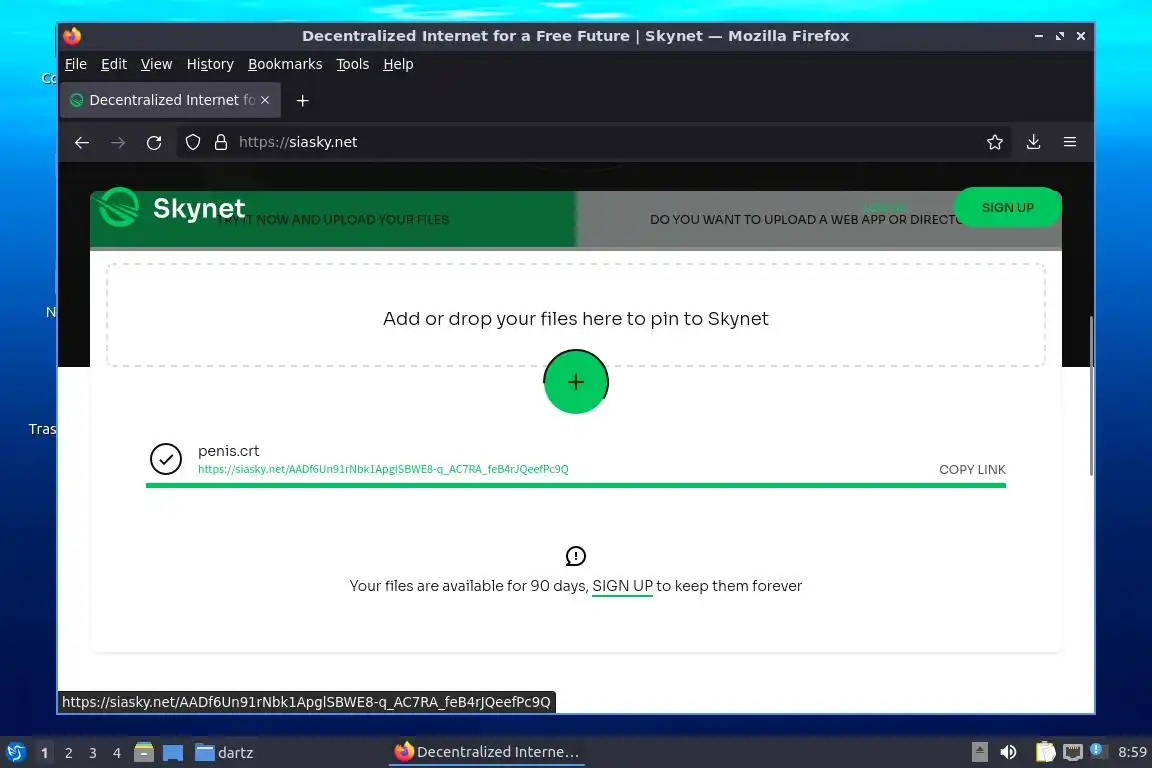The image size is (1152, 768).
Task: Click the green SIGN UP button
Action: pyautogui.click(x=1007, y=207)
